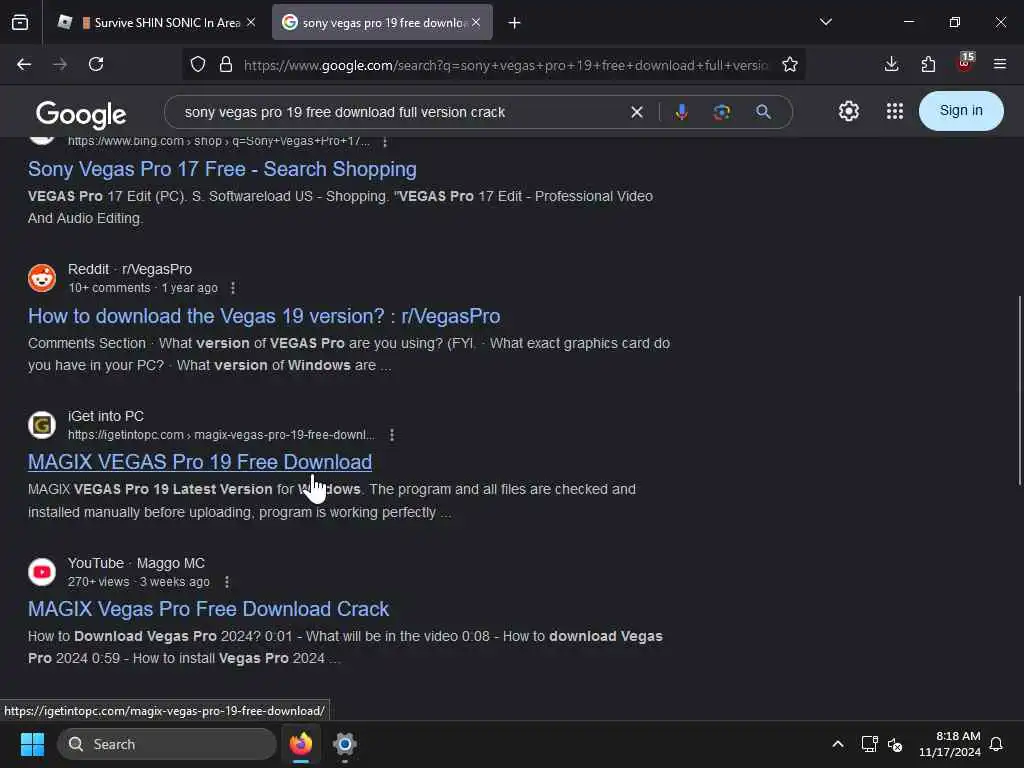Open the extensions puzzle-piece menu
The width and height of the screenshot is (1024, 768).
click(x=928, y=65)
